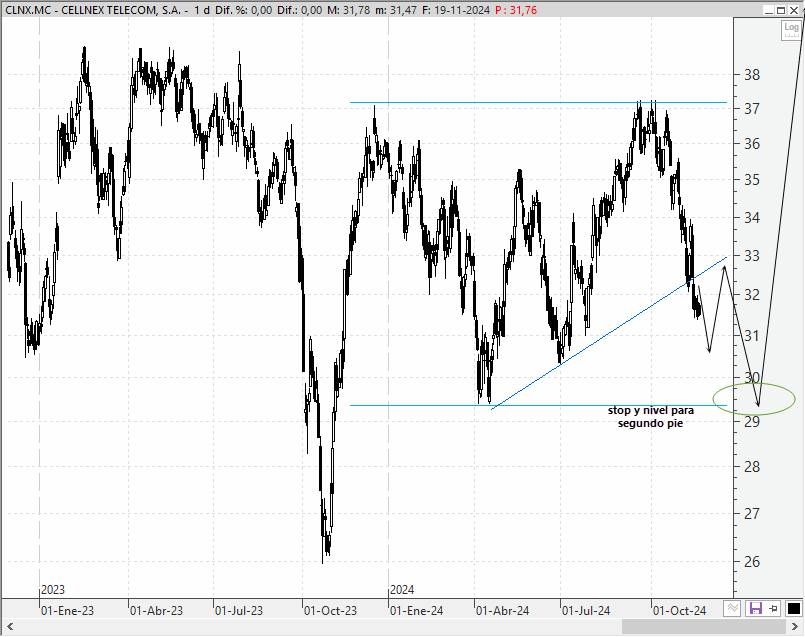Image resolution: width=805 pixels, height=637 pixels.
Task: Maximize the chart window
Action: 781,10
